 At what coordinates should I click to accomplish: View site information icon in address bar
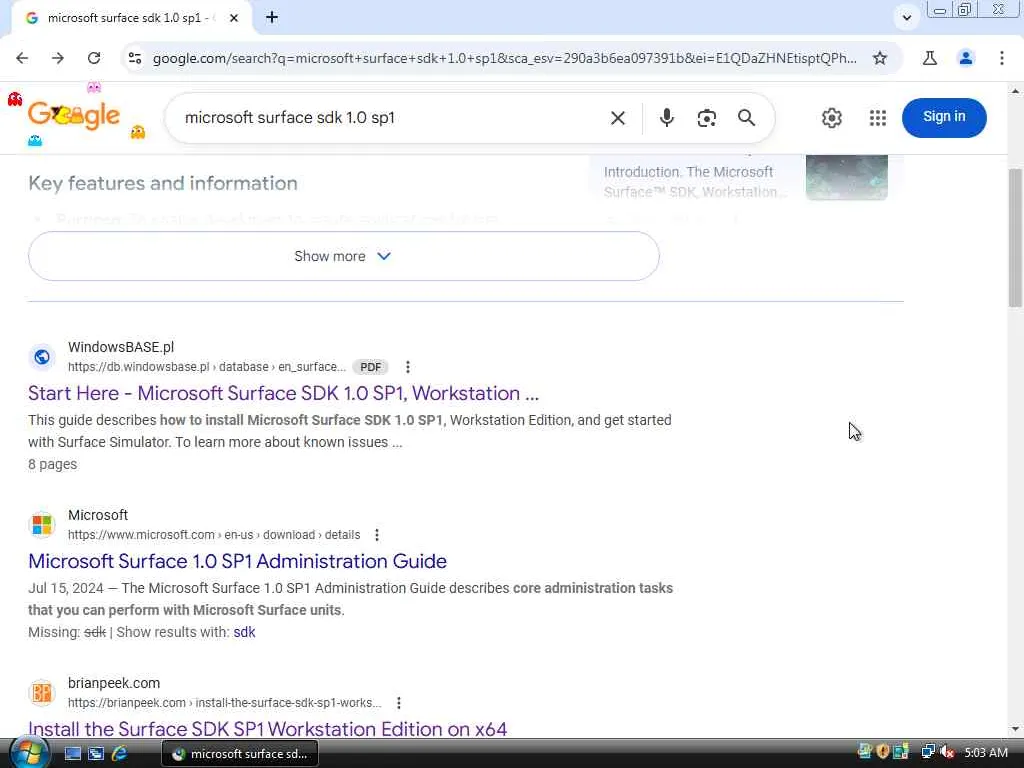135,58
